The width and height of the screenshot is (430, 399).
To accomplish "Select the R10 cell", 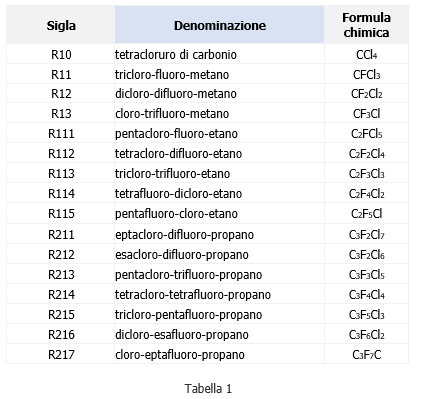I will 61,54.
